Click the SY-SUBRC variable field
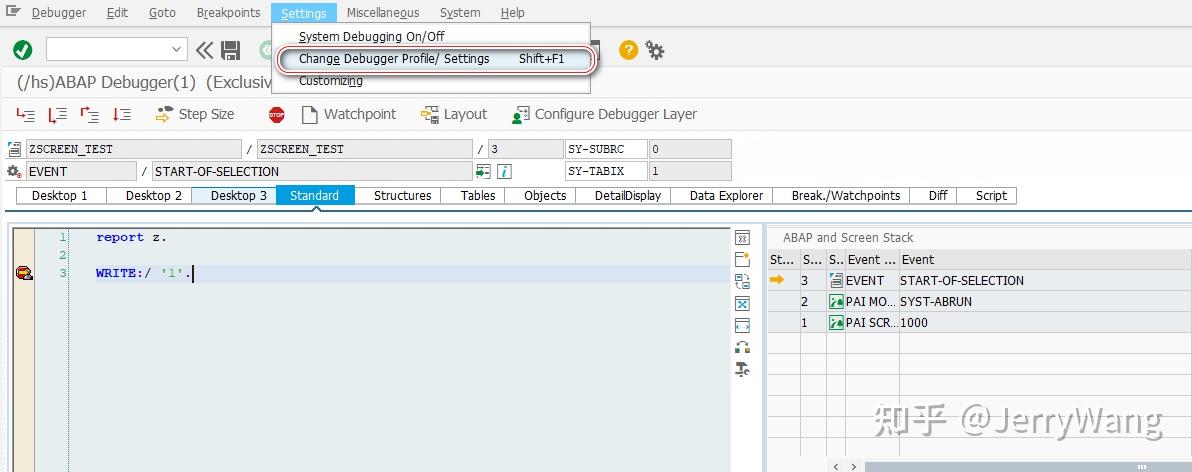 click(x=606, y=149)
